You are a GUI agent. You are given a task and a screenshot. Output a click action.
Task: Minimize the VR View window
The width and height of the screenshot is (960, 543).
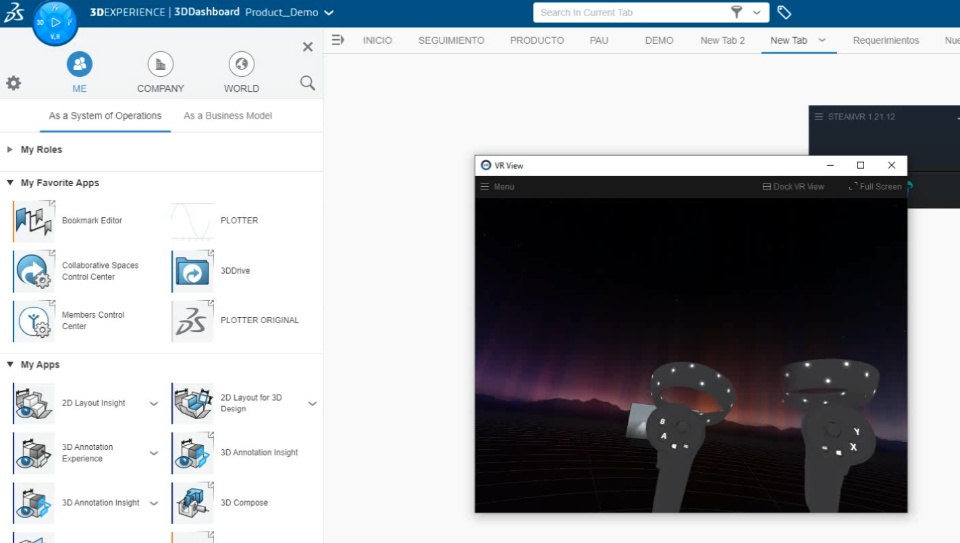830,165
